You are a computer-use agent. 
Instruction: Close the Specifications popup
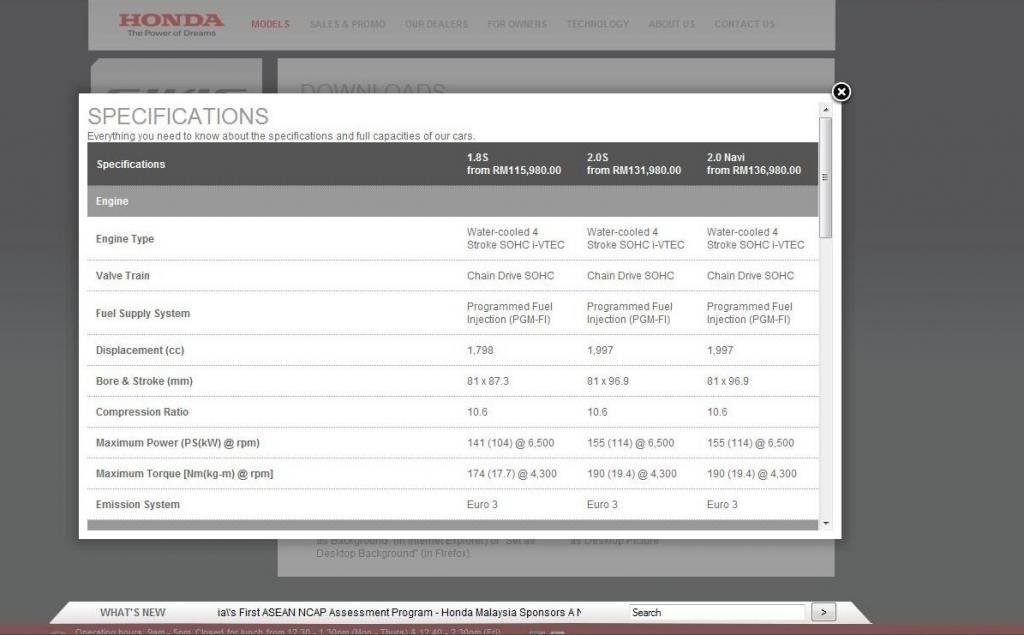[841, 92]
